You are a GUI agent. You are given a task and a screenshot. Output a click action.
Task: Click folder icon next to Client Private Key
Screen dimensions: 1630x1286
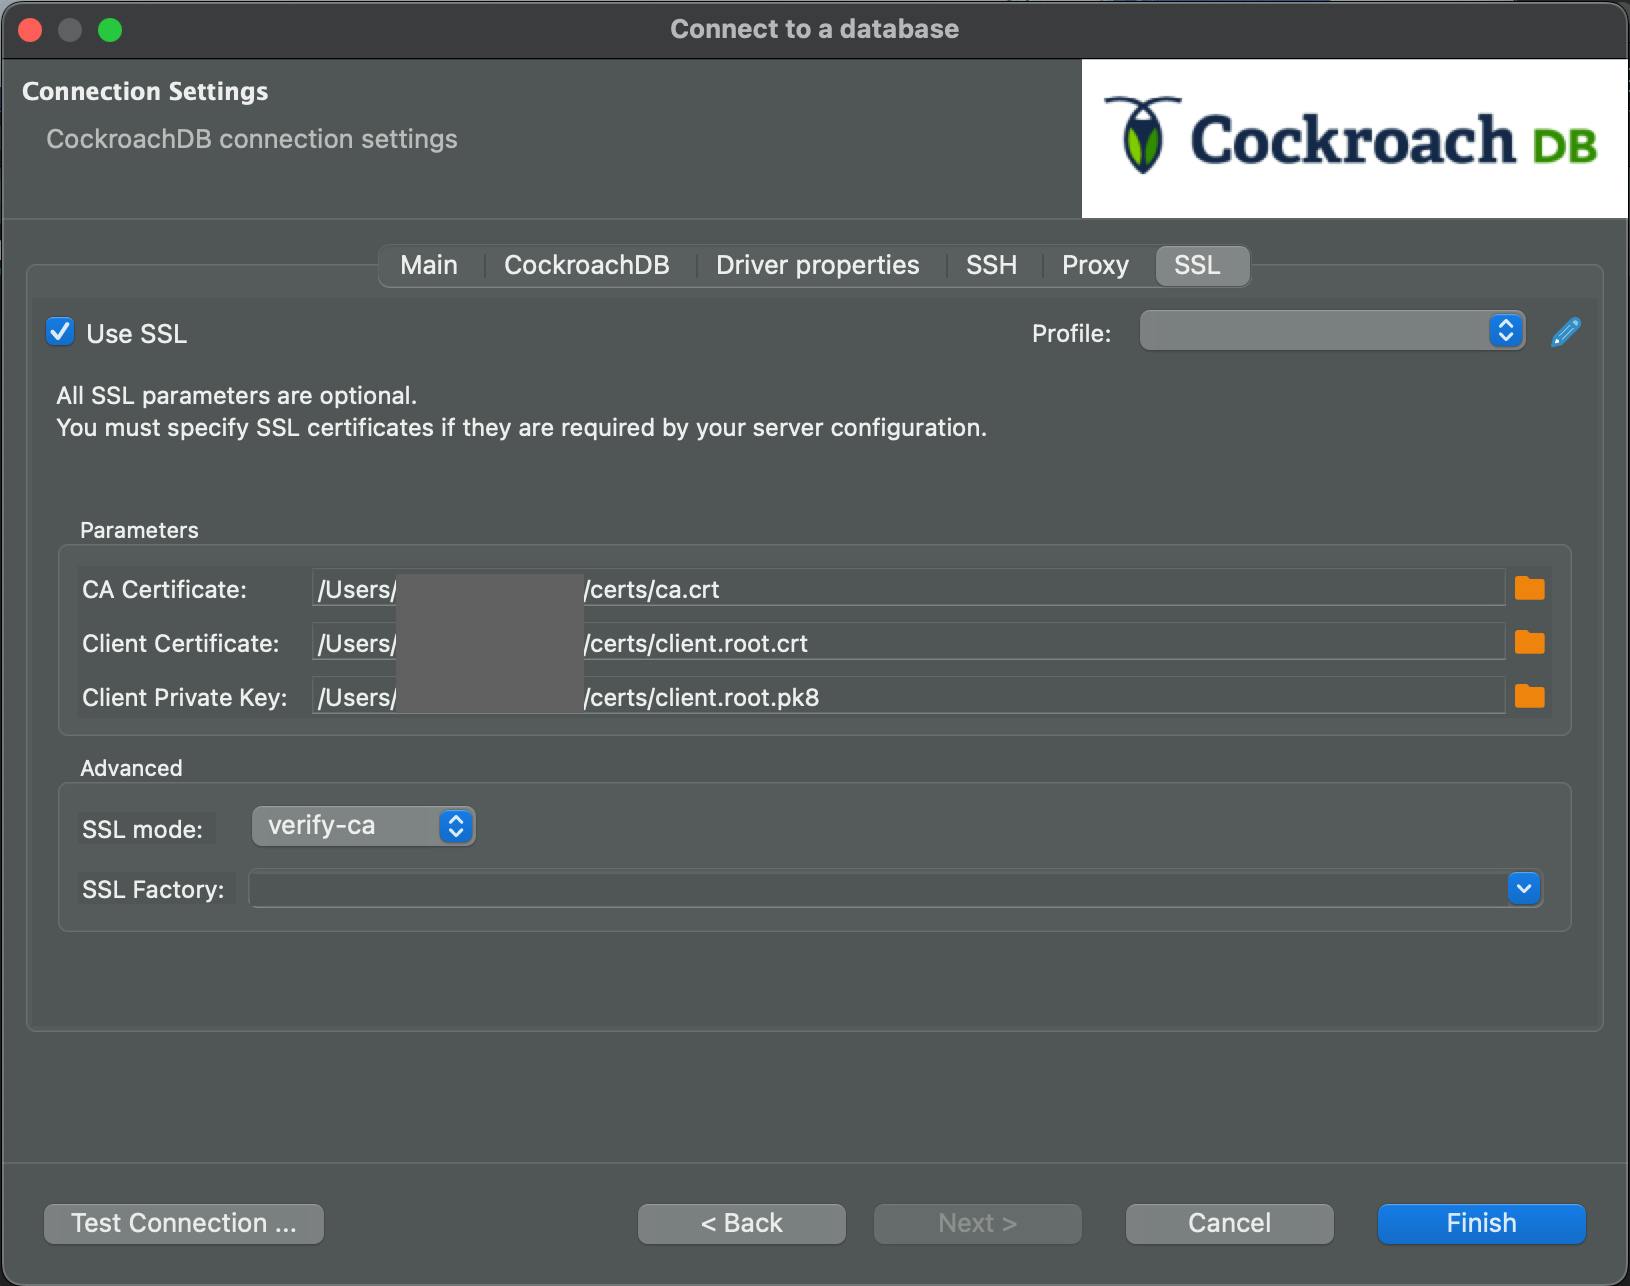1529,697
